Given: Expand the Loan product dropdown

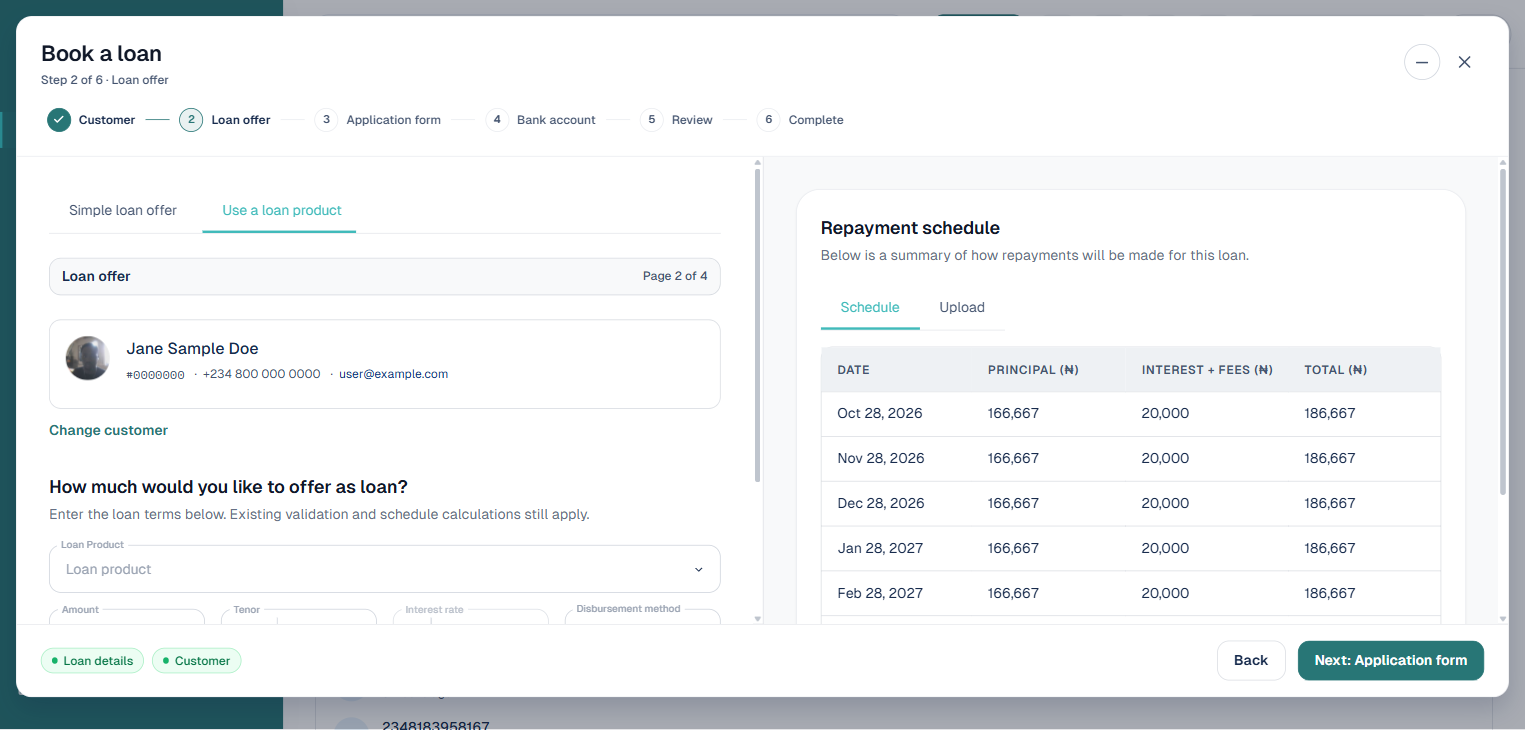Looking at the screenshot, I should click(x=385, y=569).
